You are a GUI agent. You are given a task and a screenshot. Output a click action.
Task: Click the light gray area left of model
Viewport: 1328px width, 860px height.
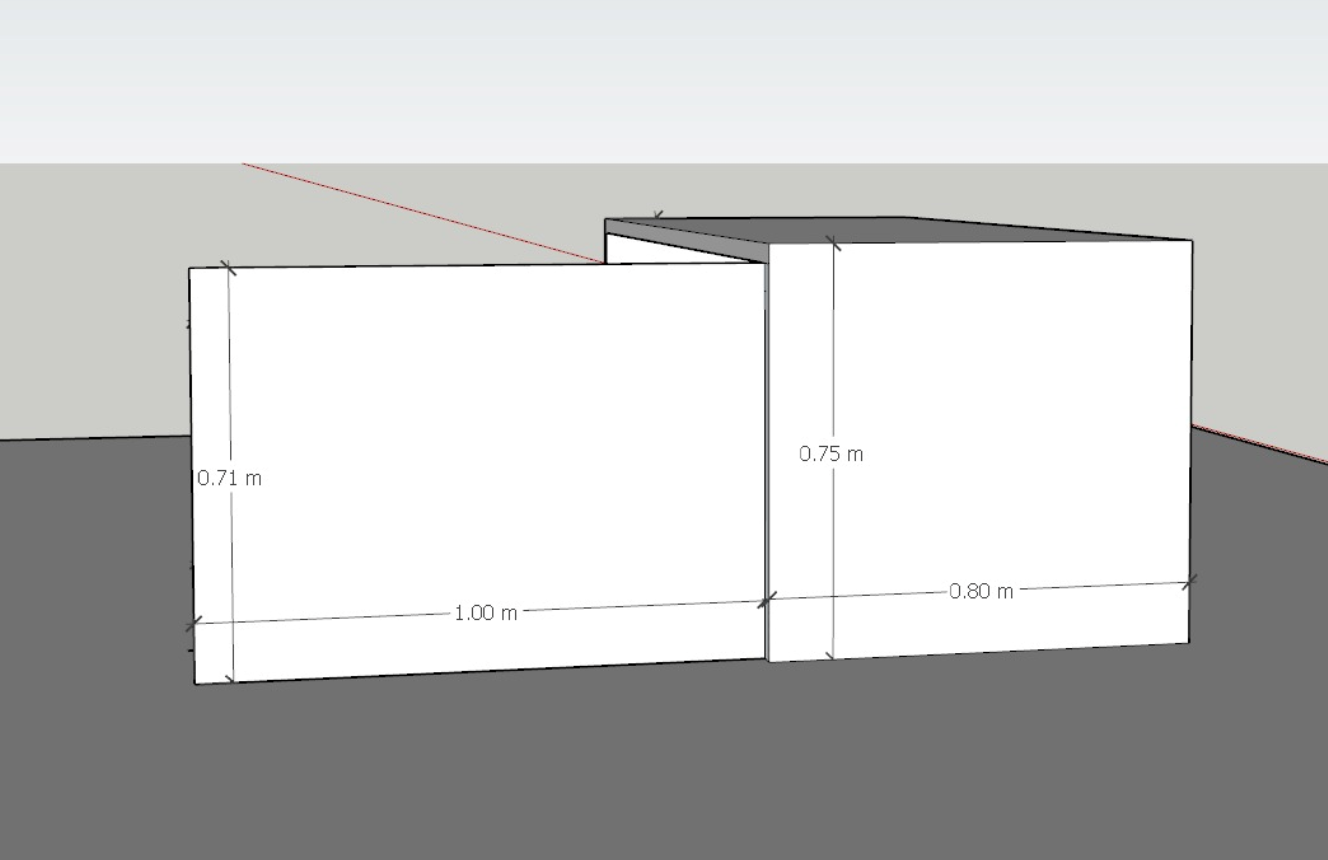tap(90, 300)
